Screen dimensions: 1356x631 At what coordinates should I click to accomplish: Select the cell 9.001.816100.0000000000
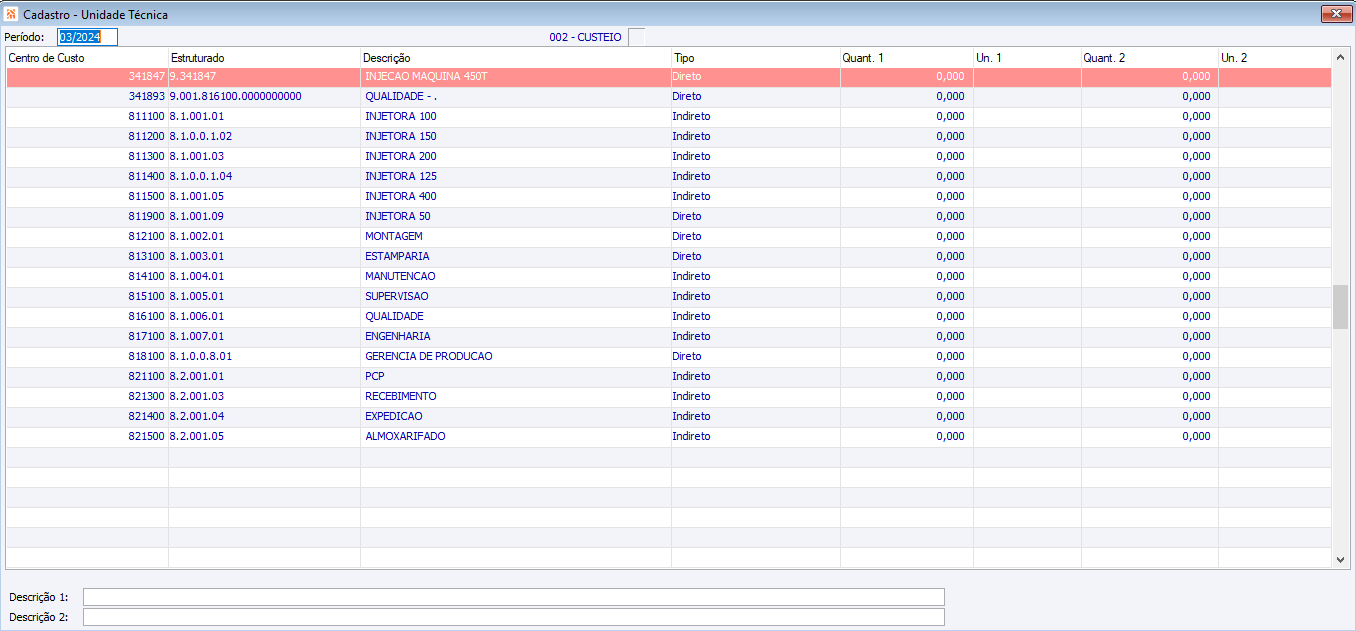264,97
